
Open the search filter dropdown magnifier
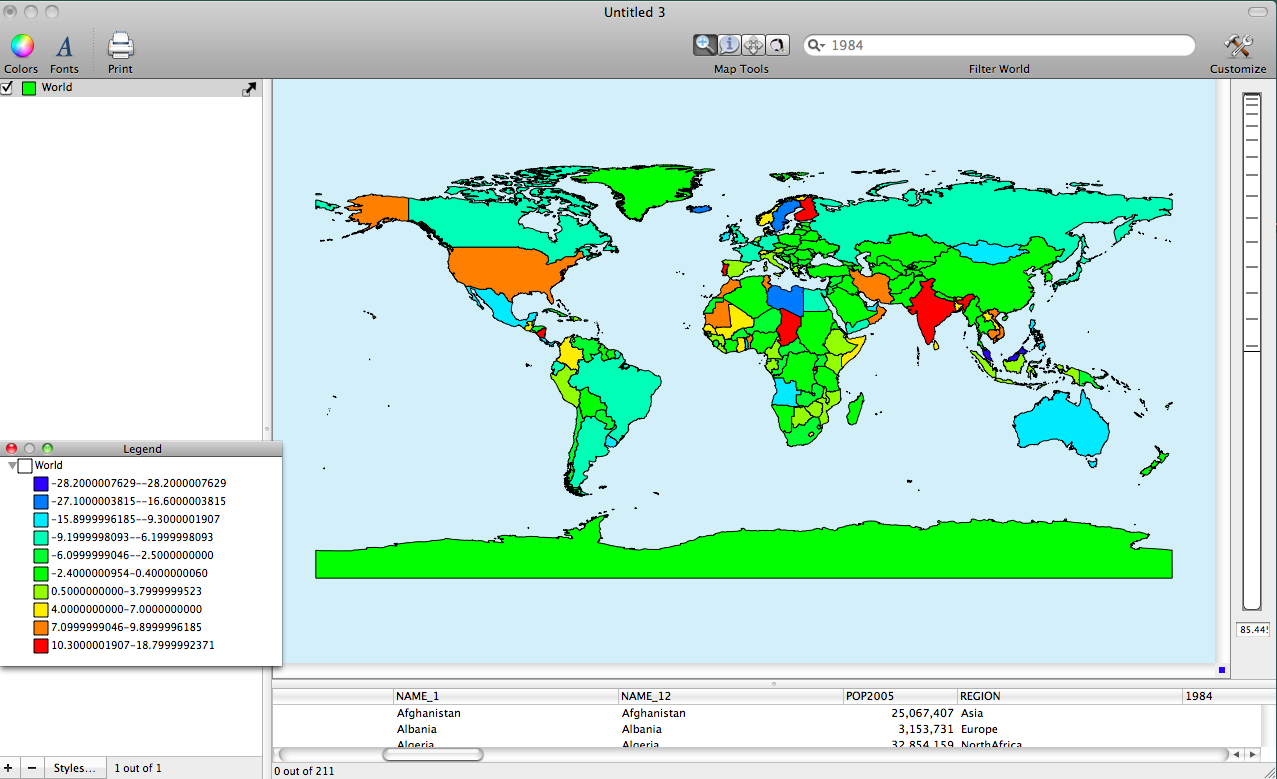point(816,45)
